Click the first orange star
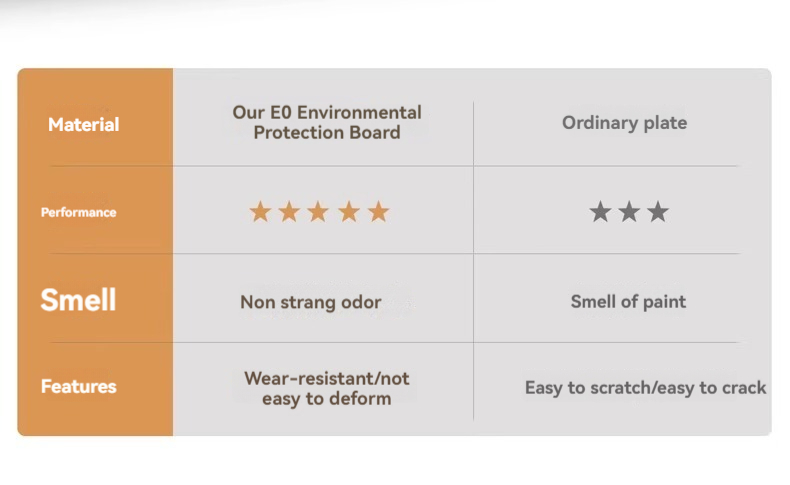Image resolution: width=790 pixels, height=485 pixels. tap(260, 212)
